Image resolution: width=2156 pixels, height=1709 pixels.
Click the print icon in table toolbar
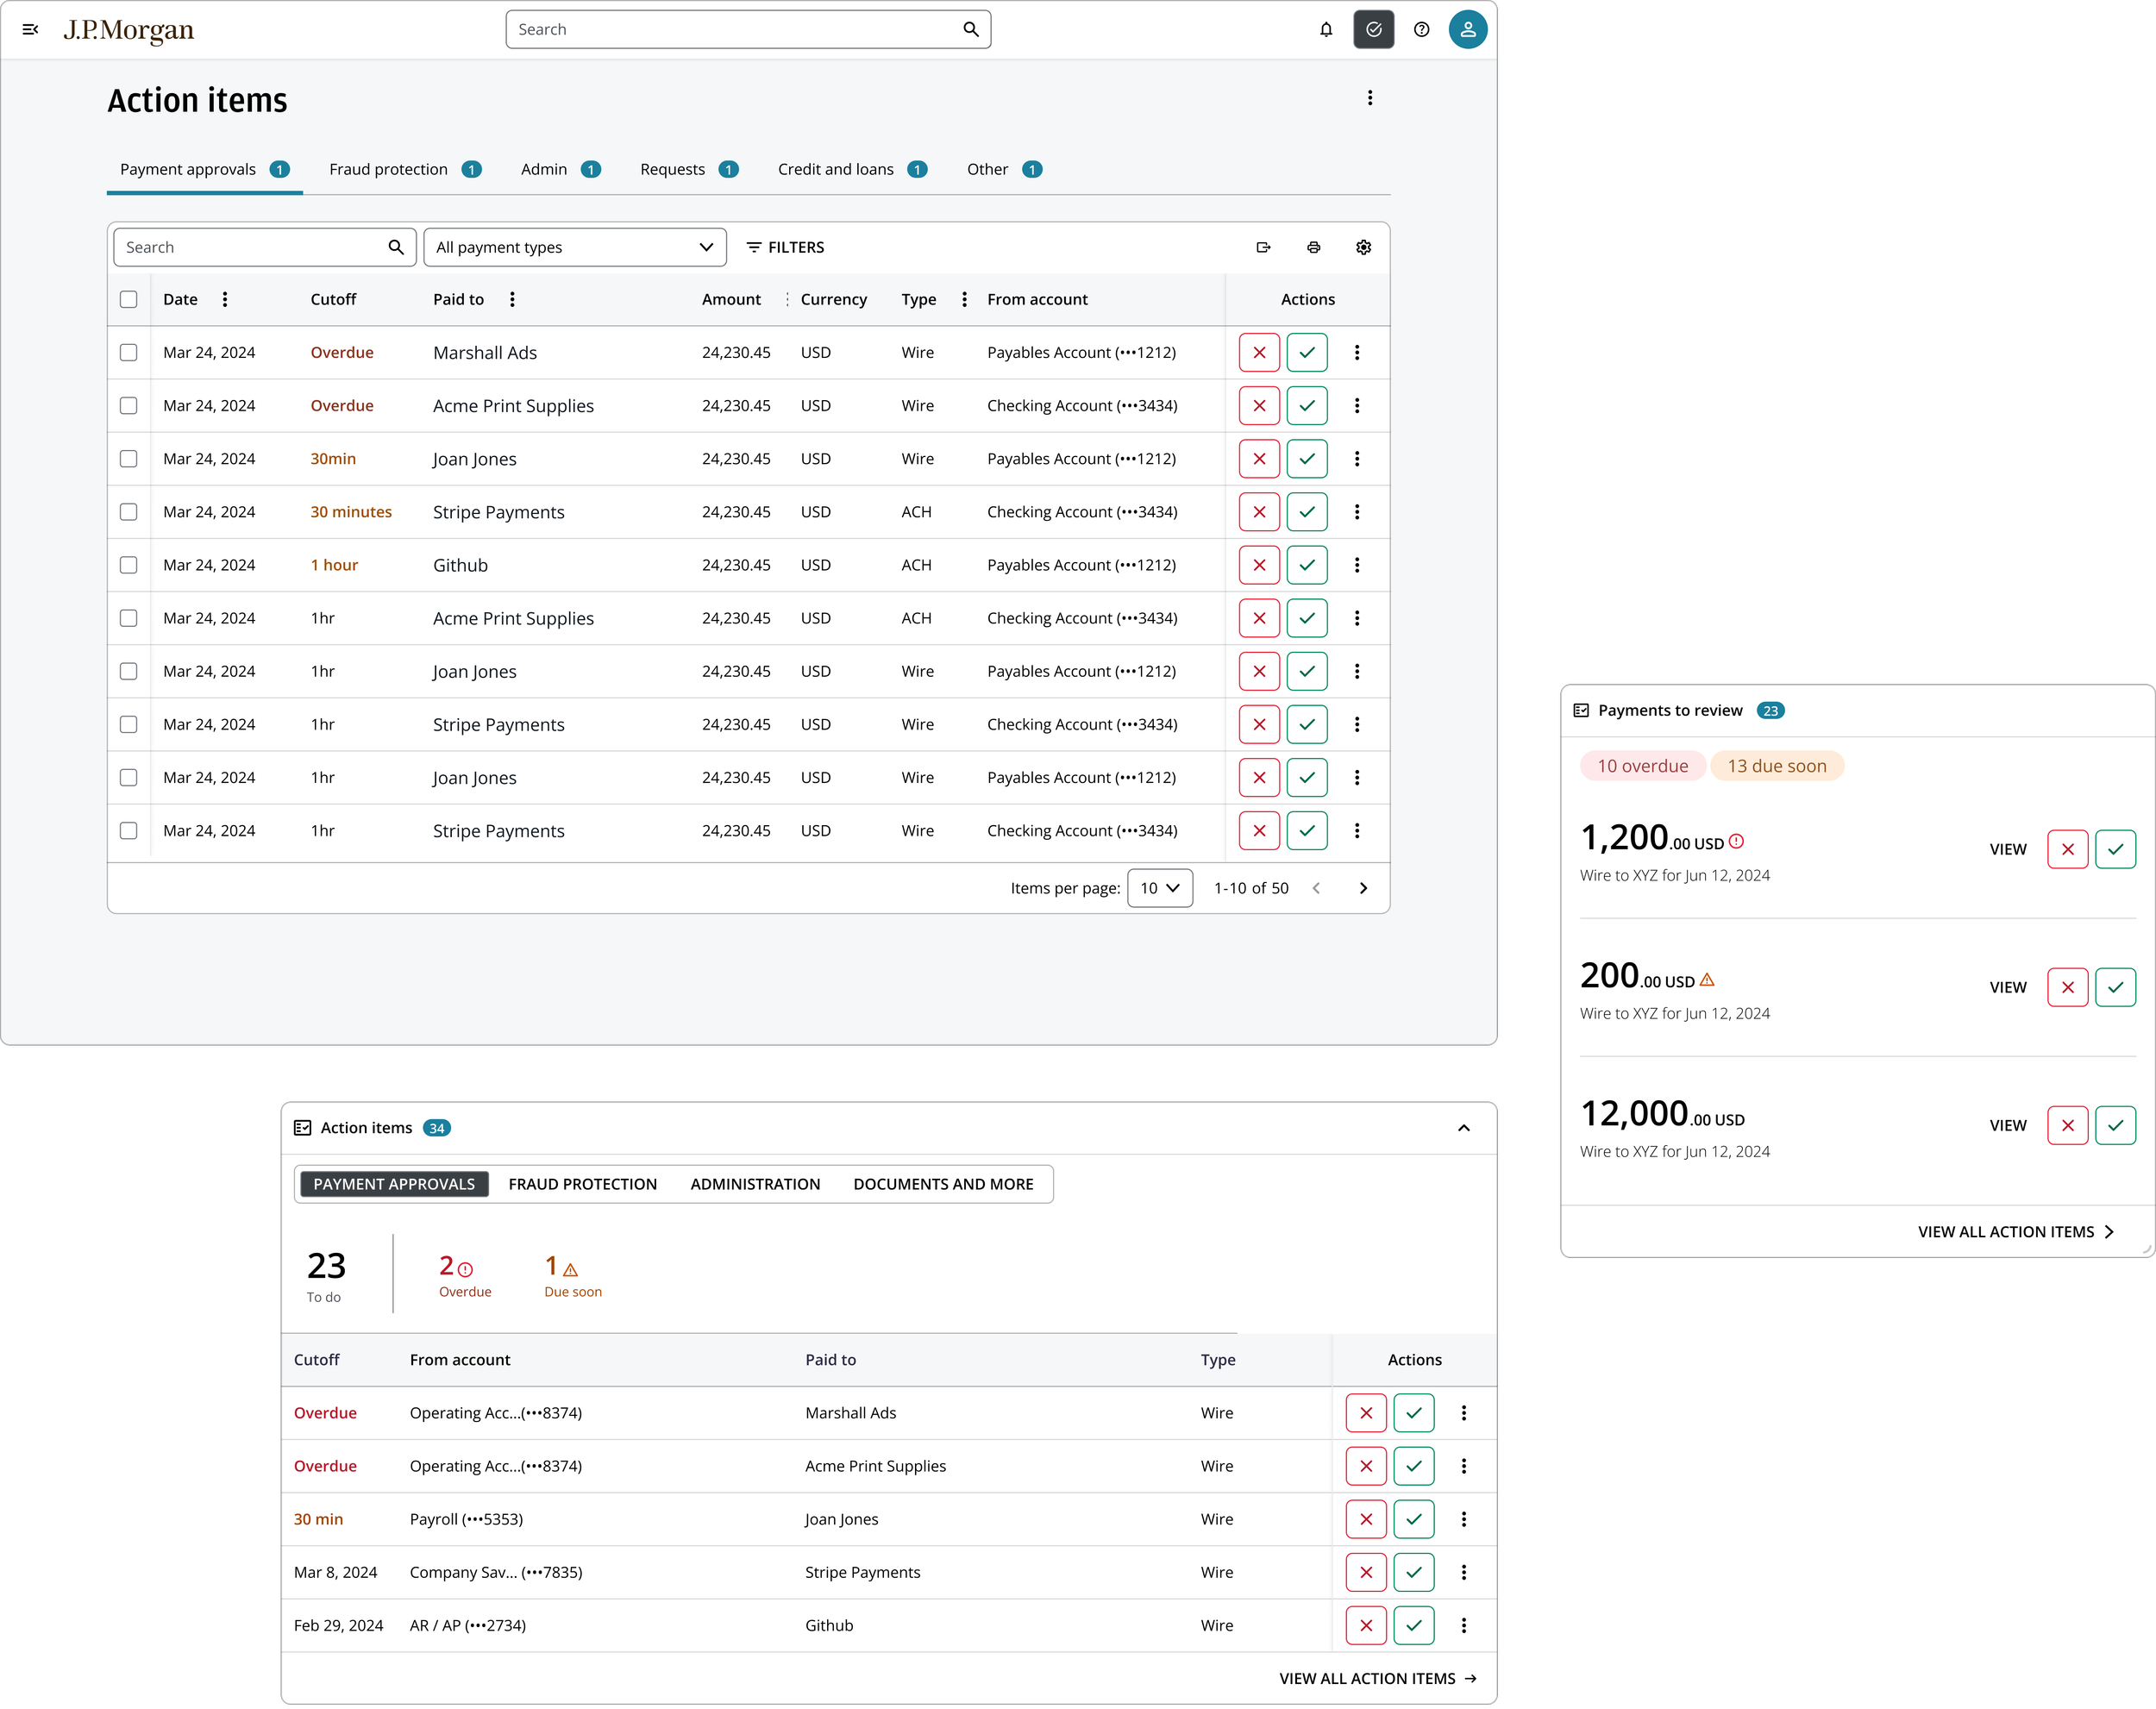pyautogui.click(x=1313, y=247)
